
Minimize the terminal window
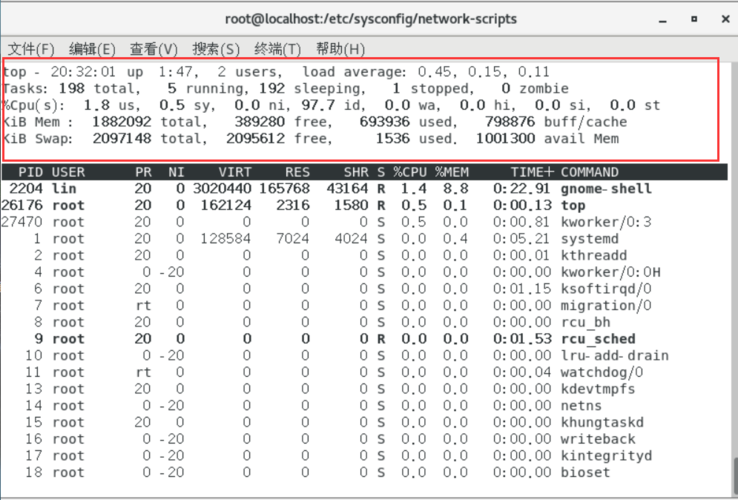pyautogui.click(x=663, y=20)
